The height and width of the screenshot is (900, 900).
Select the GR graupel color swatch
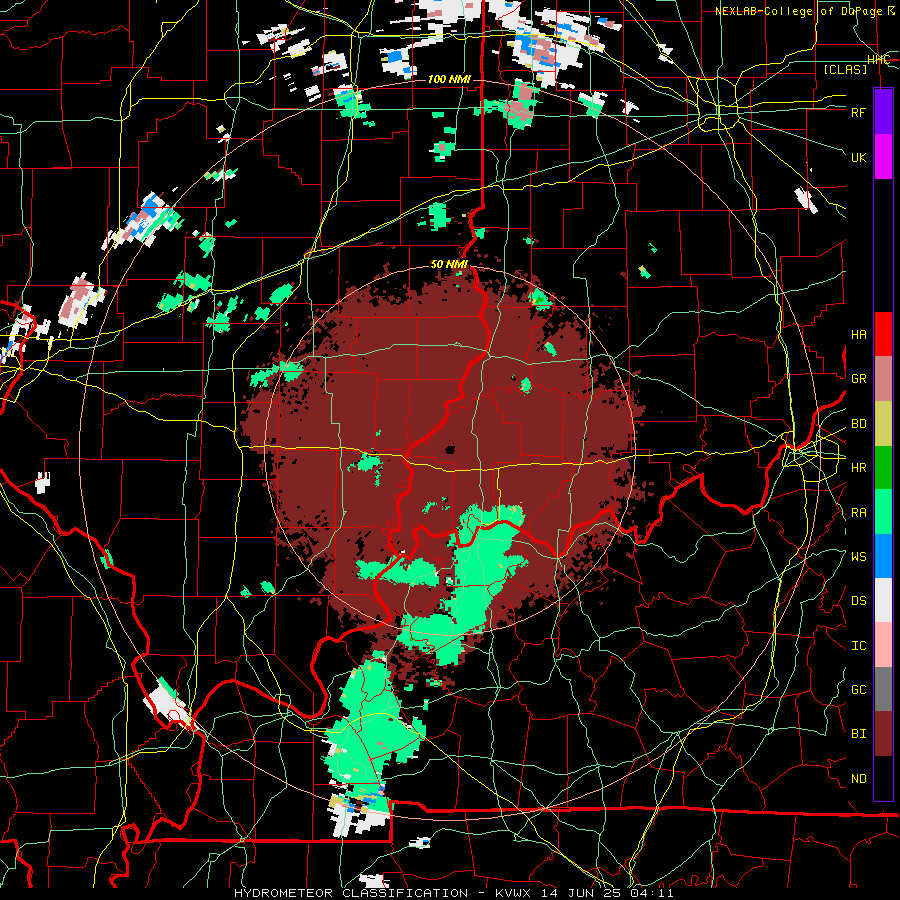click(x=883, y=379)
